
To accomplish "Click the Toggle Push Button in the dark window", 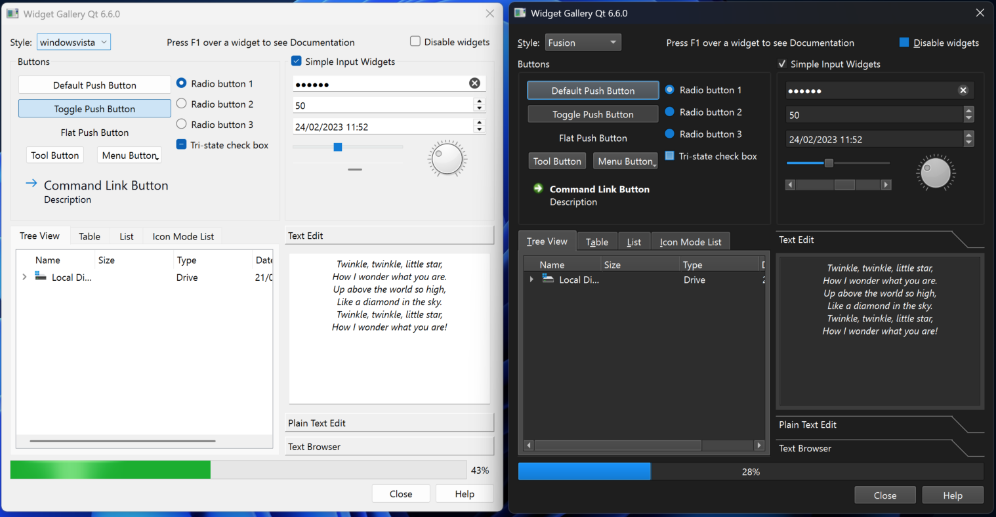I will coord(593,114).
